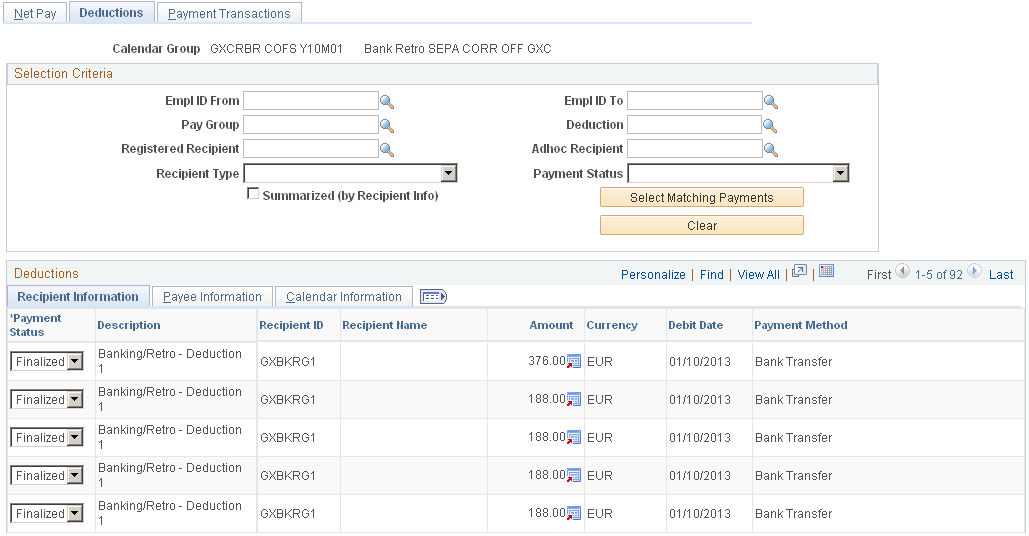
Task: Open the Adhoc Recipient lookup icon
Action: [771, 150]
